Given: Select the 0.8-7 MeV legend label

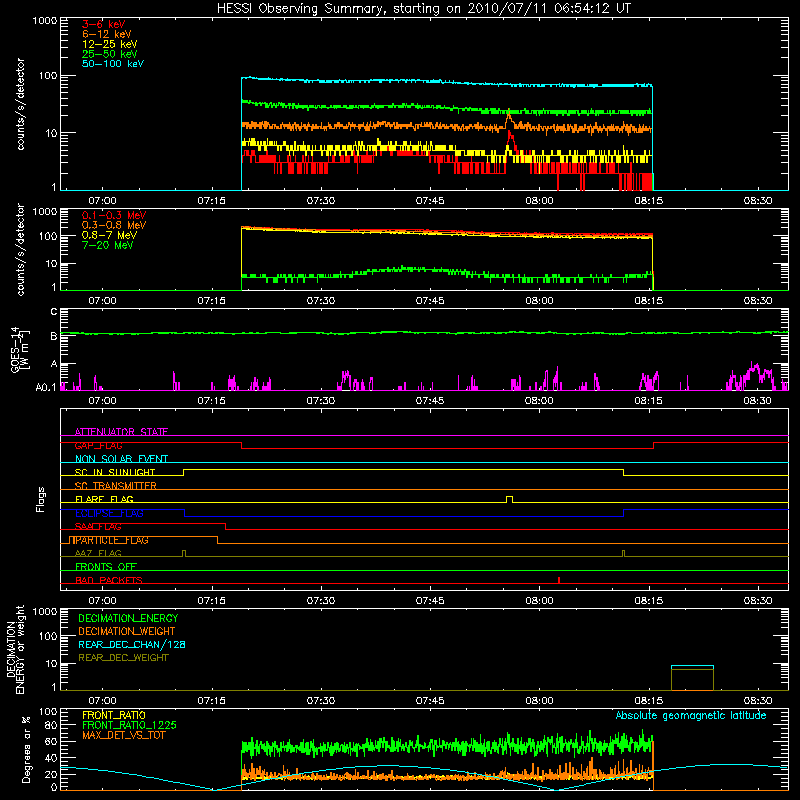Looking at the screenshot, I should (109, 235).
